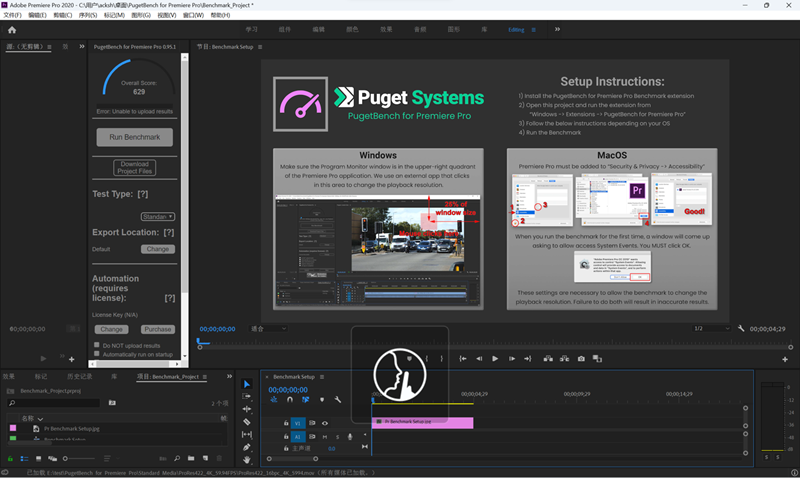Open the 序列(S) menu
This screenshot has height=478, width=800.
[x=88, y=15]
